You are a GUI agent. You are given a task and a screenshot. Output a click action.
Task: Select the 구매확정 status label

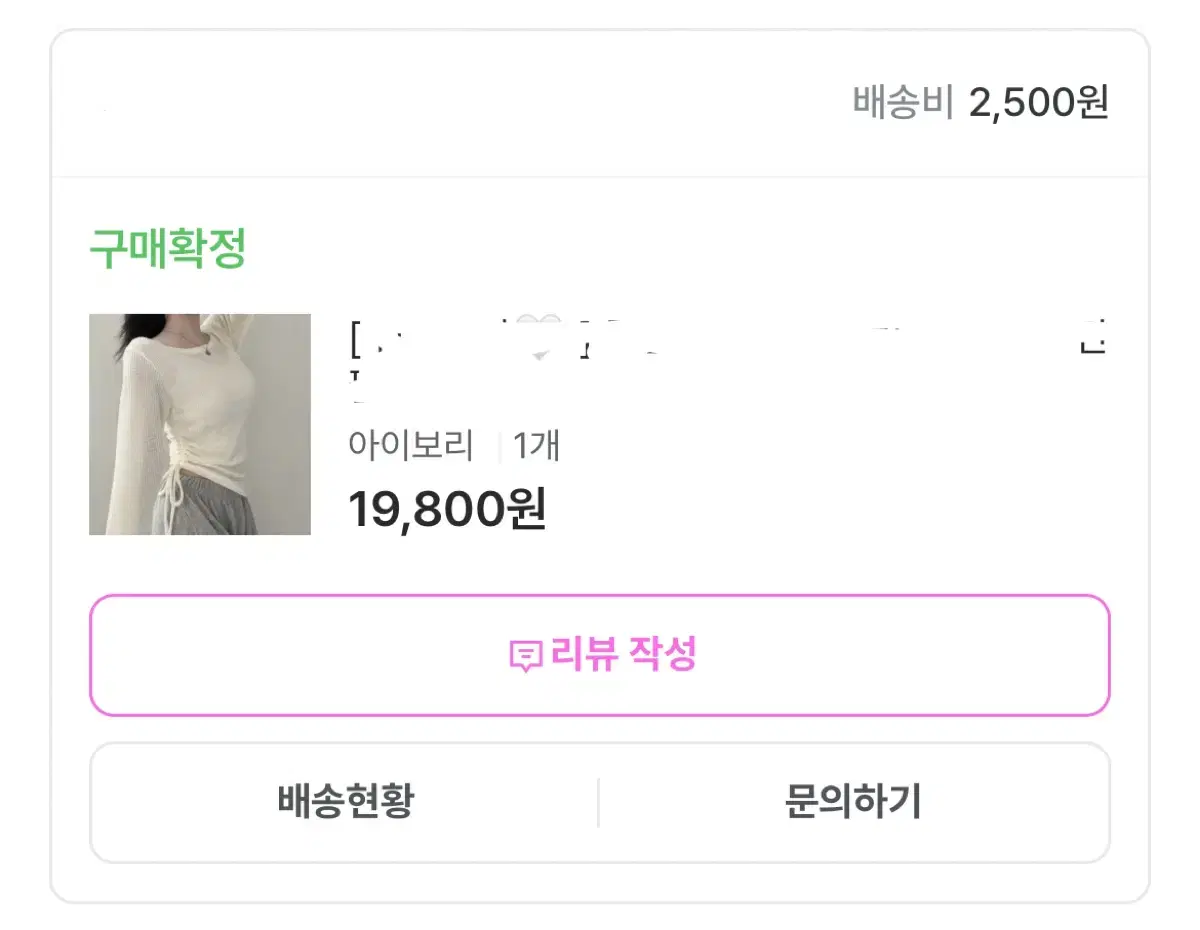click(x=168, y=249)
